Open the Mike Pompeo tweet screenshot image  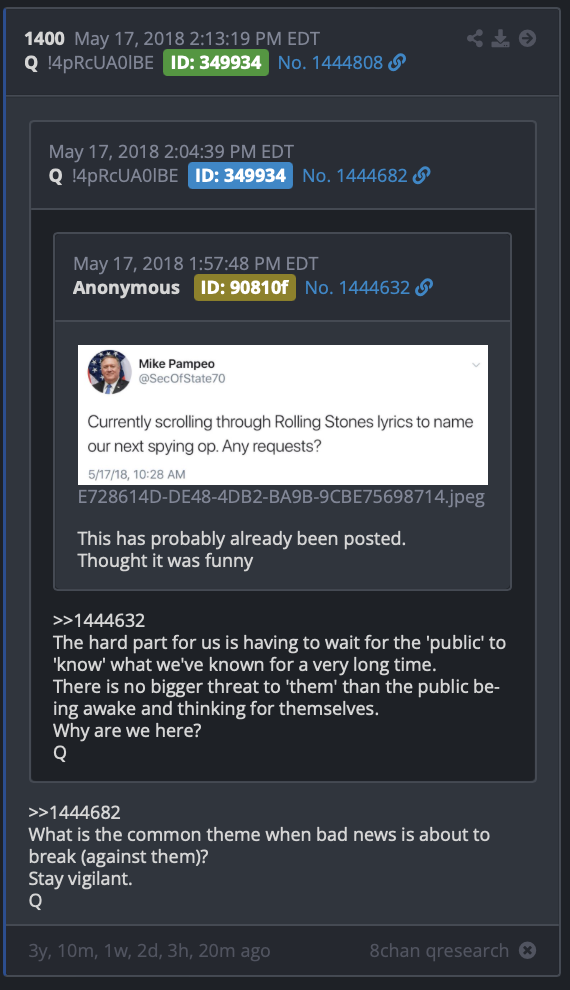[283, 415]
